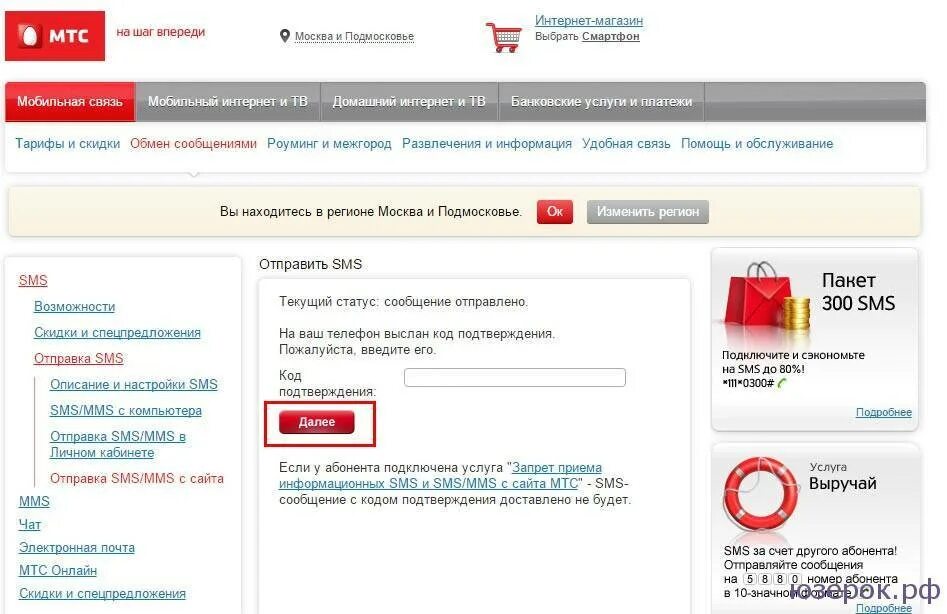This screenshot has height=614, width=947.
Task: Switch to Домашний интернет и ТВ tab
Action: pyautogui.click(x=409, y=101)
